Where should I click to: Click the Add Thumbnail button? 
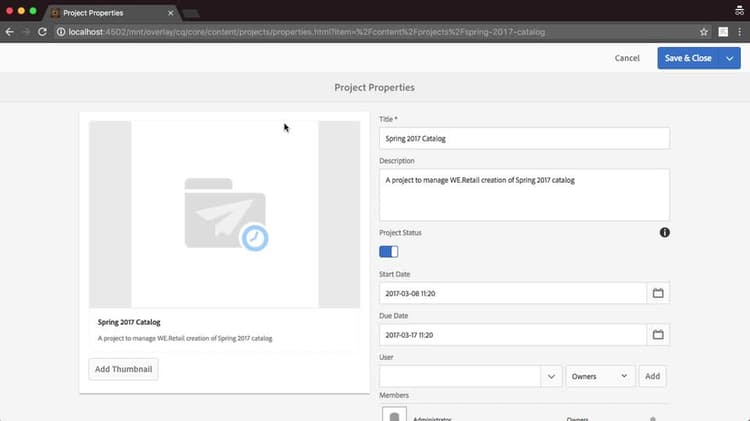(x=123, y=369)
